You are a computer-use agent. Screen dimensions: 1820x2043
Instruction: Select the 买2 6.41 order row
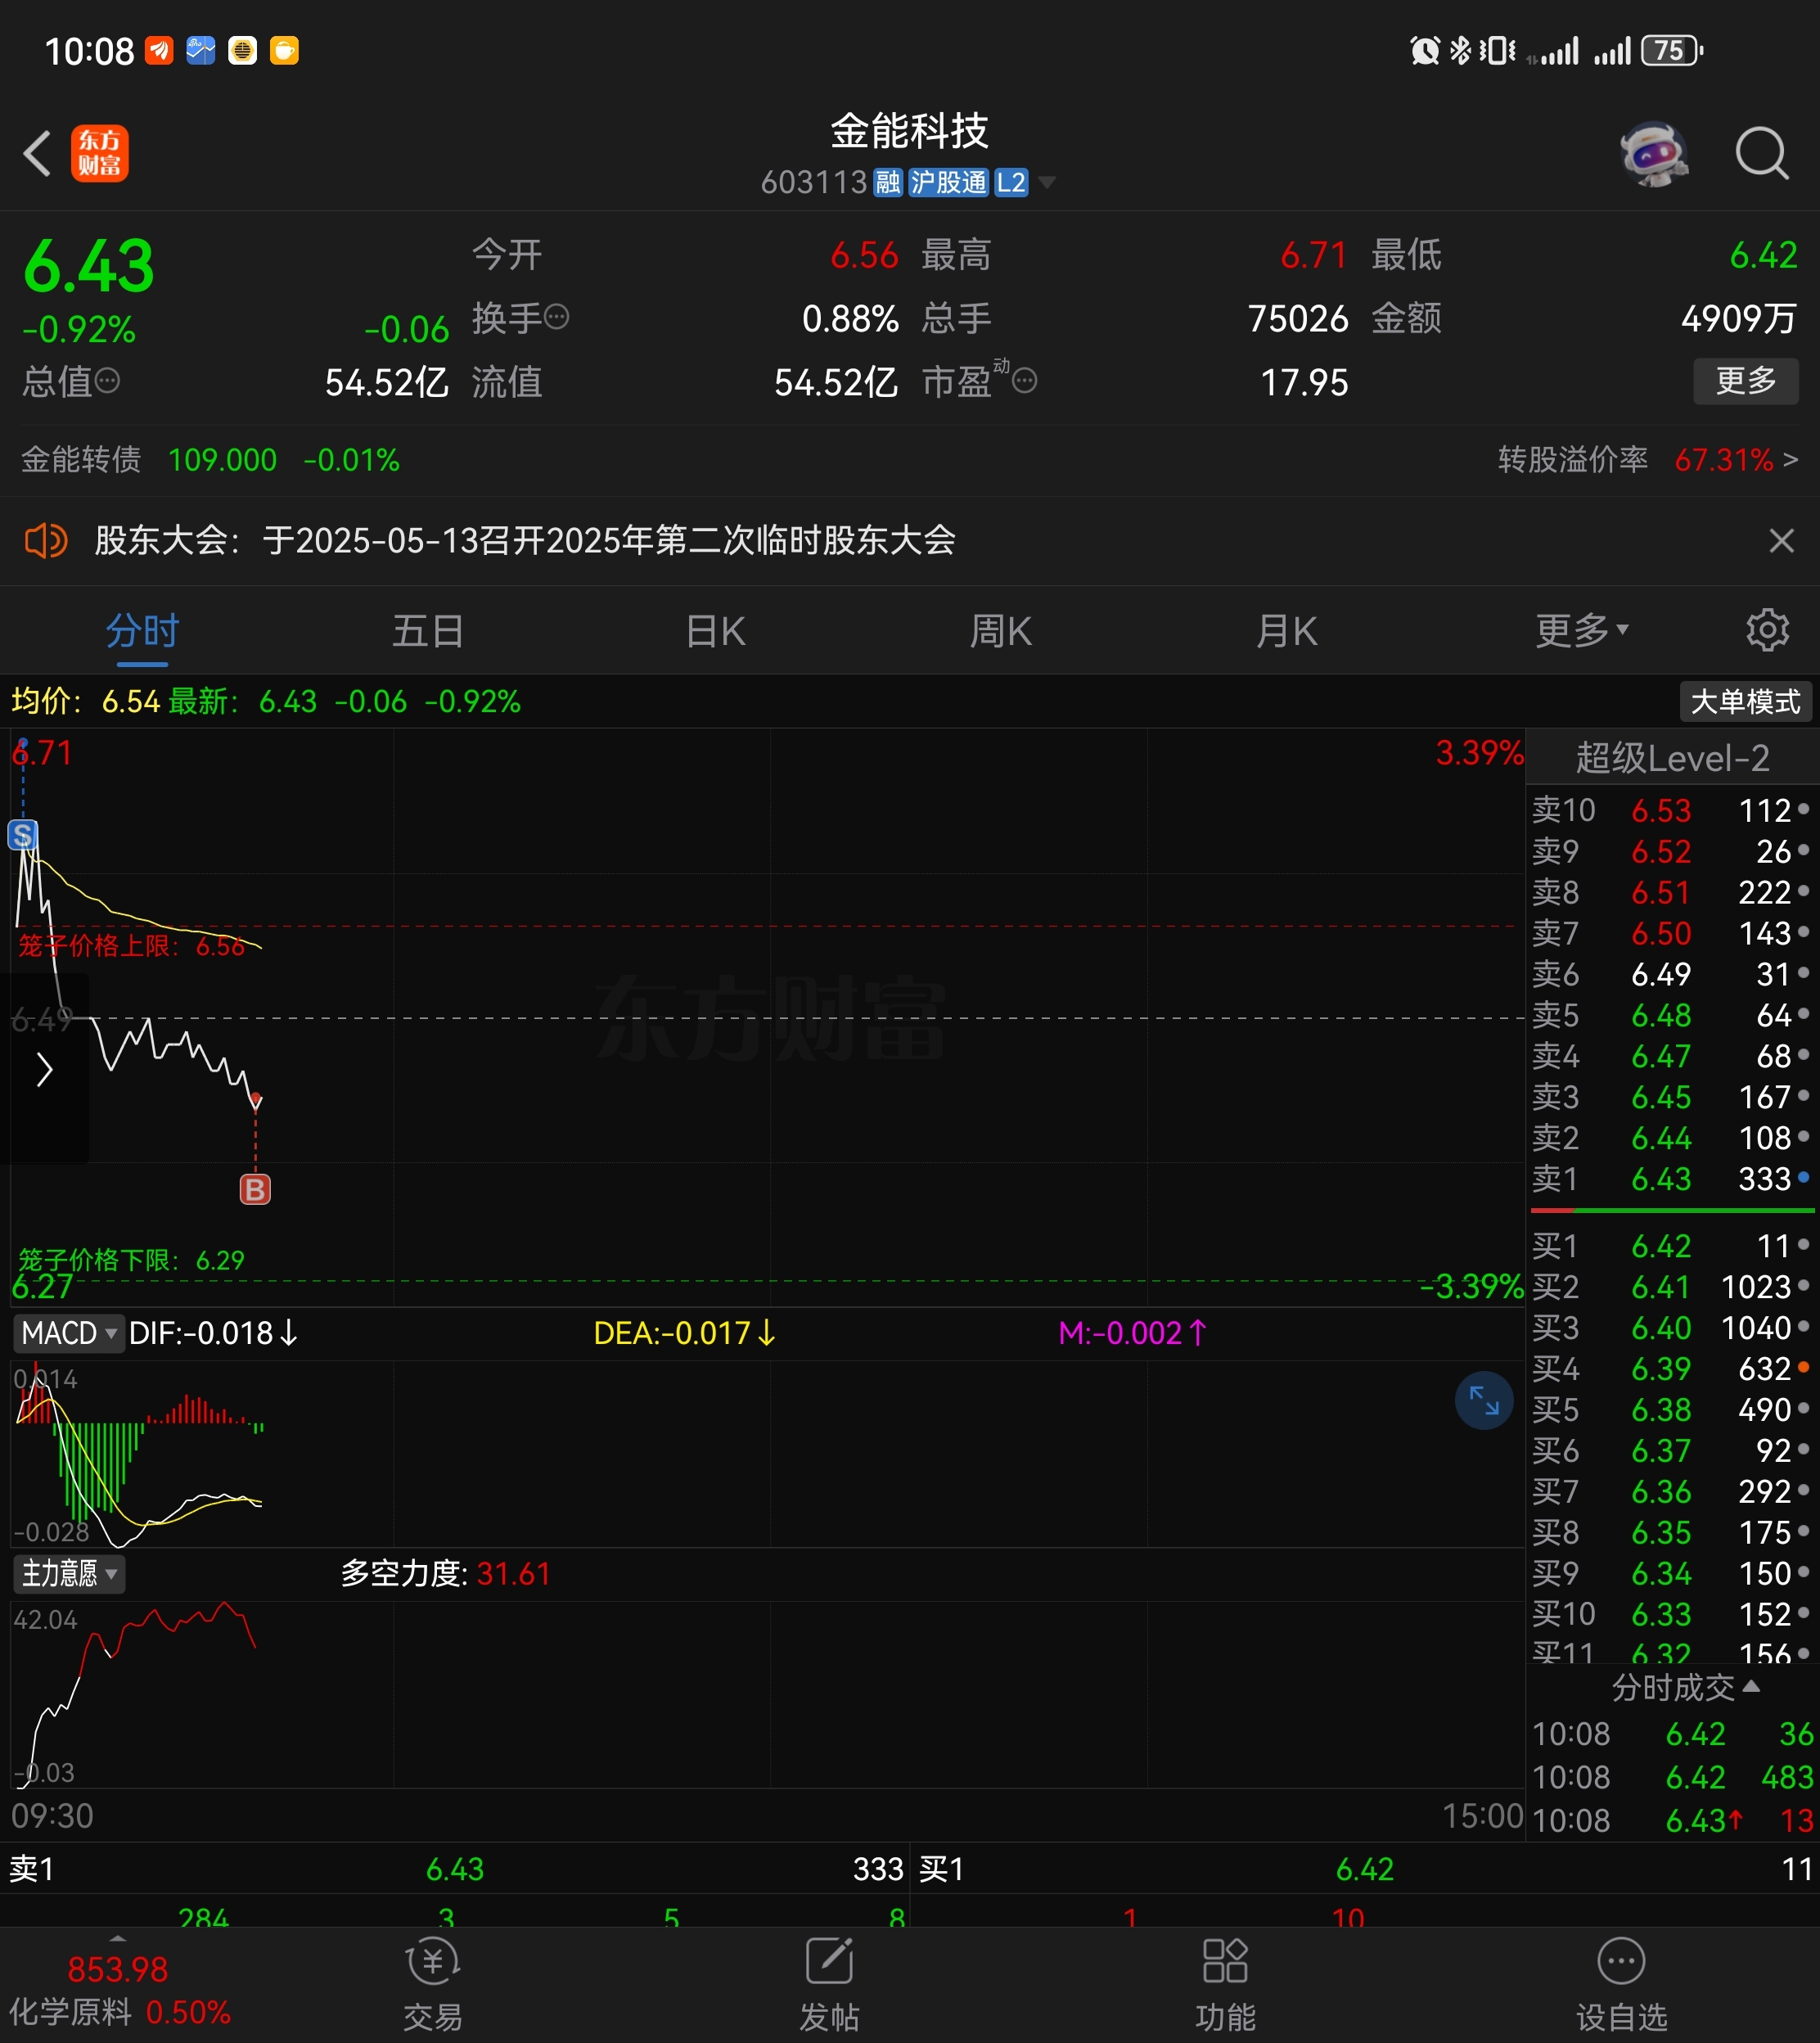point(1672,1287)
